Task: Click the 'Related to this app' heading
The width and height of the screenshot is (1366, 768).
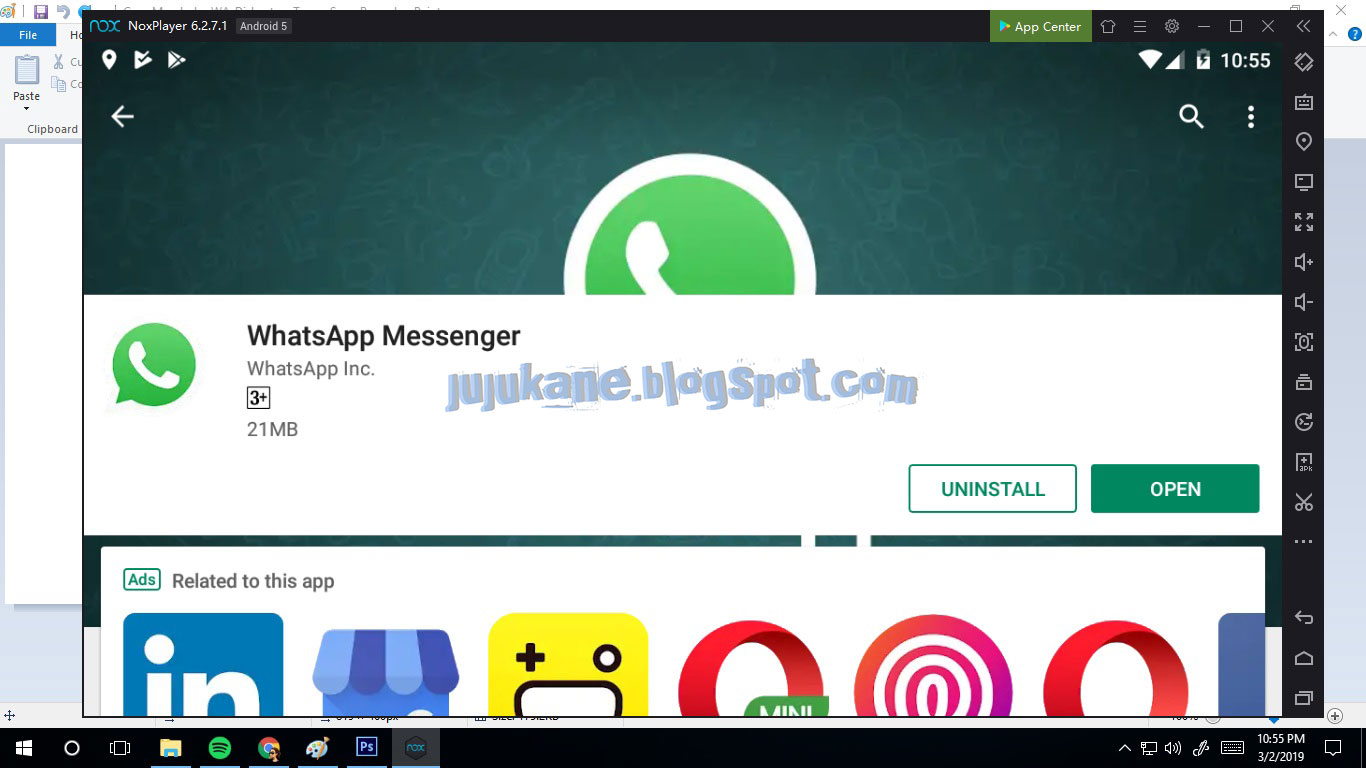Action: (x=253, y=581)
